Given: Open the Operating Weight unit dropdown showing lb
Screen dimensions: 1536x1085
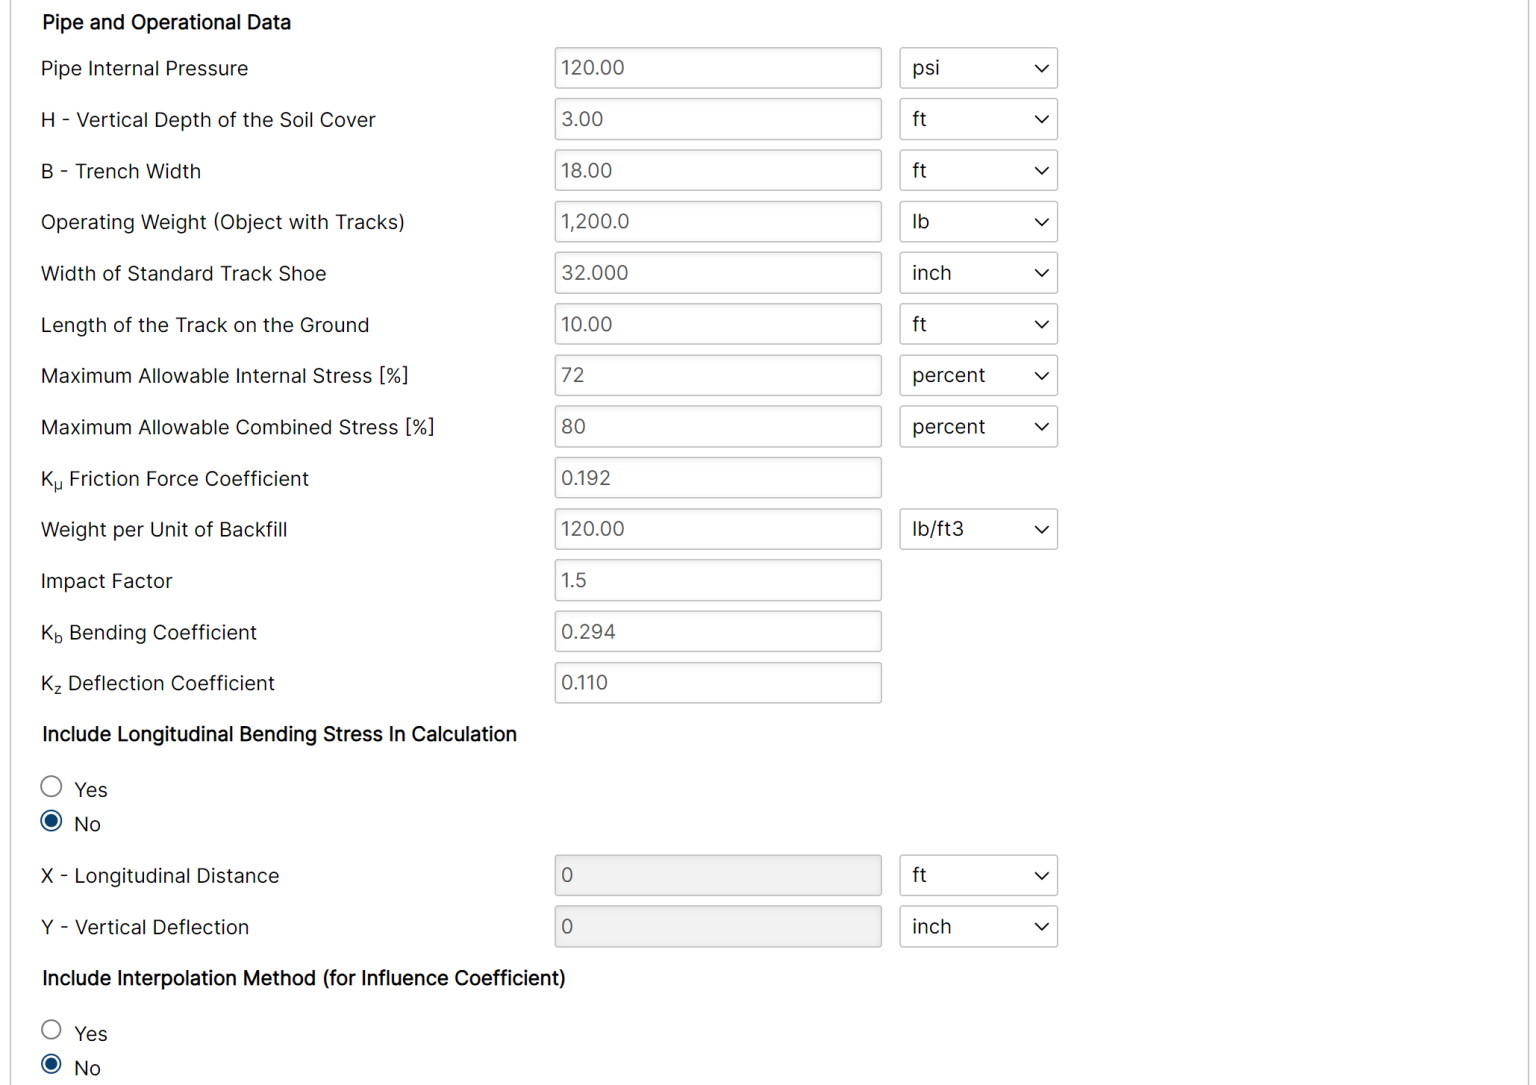Looking at the screenshot, I should click(x=977, y=221).
